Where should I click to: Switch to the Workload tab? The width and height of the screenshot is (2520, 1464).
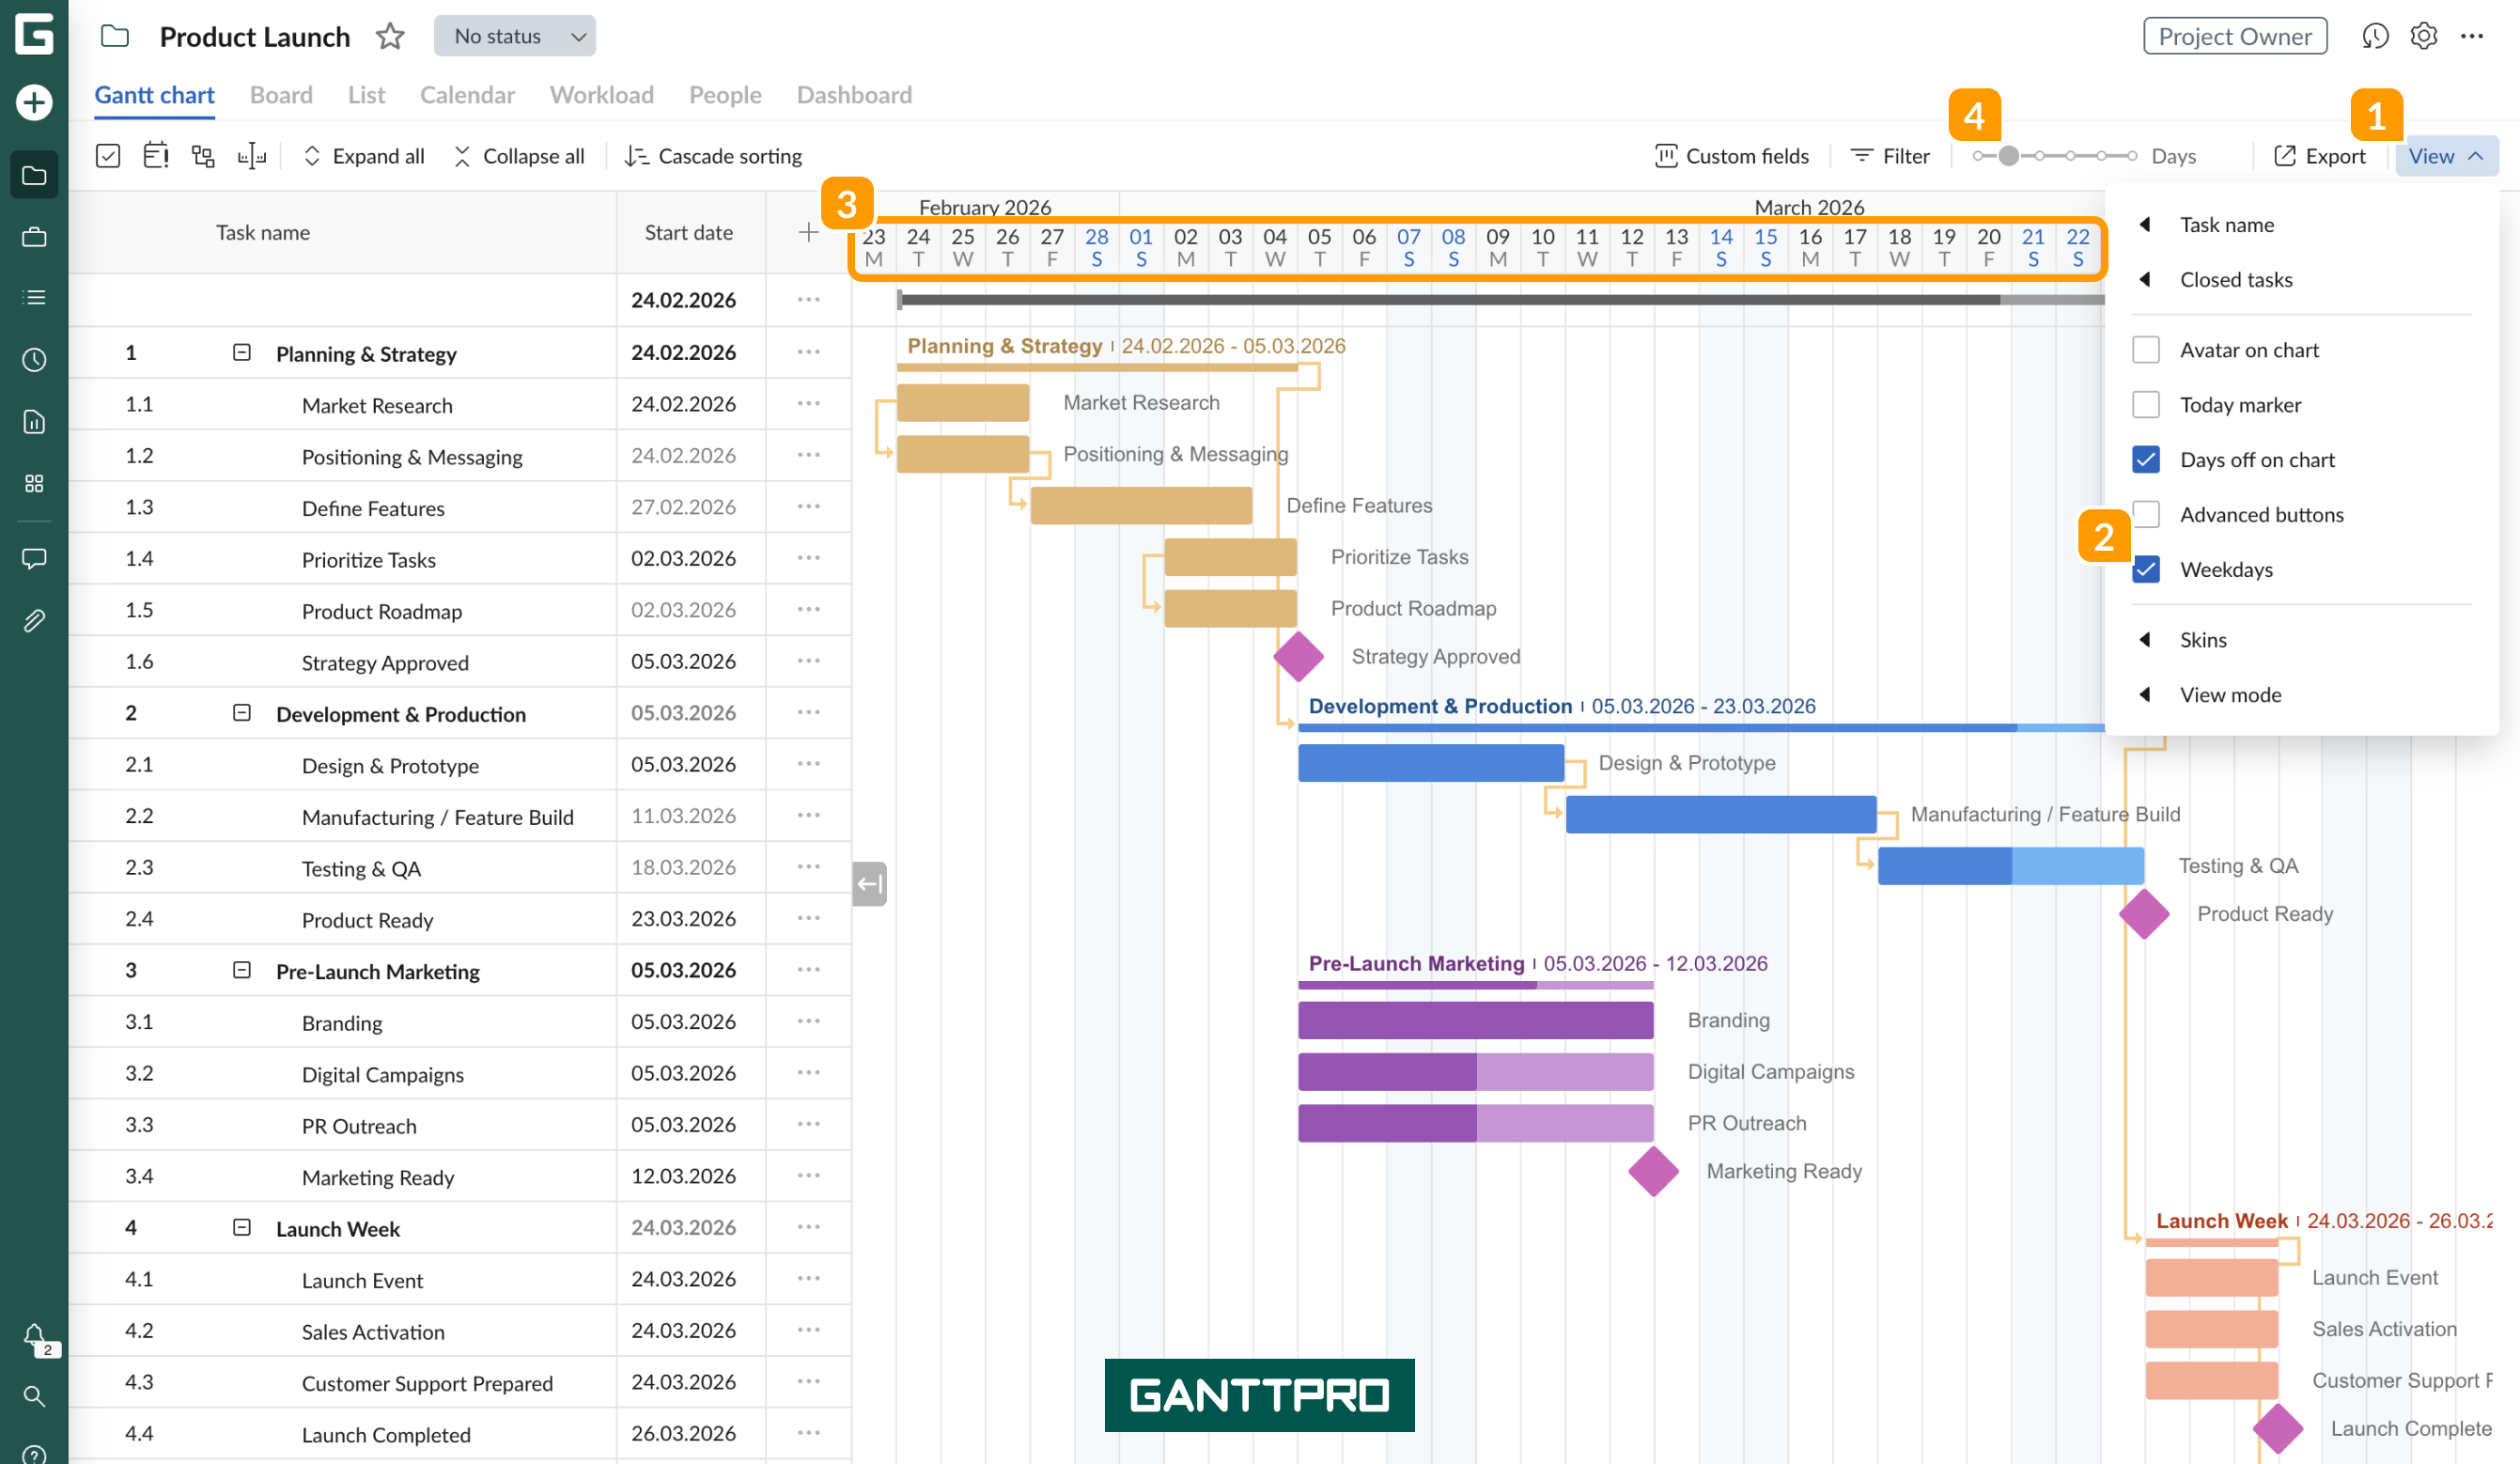pos(601,94)
